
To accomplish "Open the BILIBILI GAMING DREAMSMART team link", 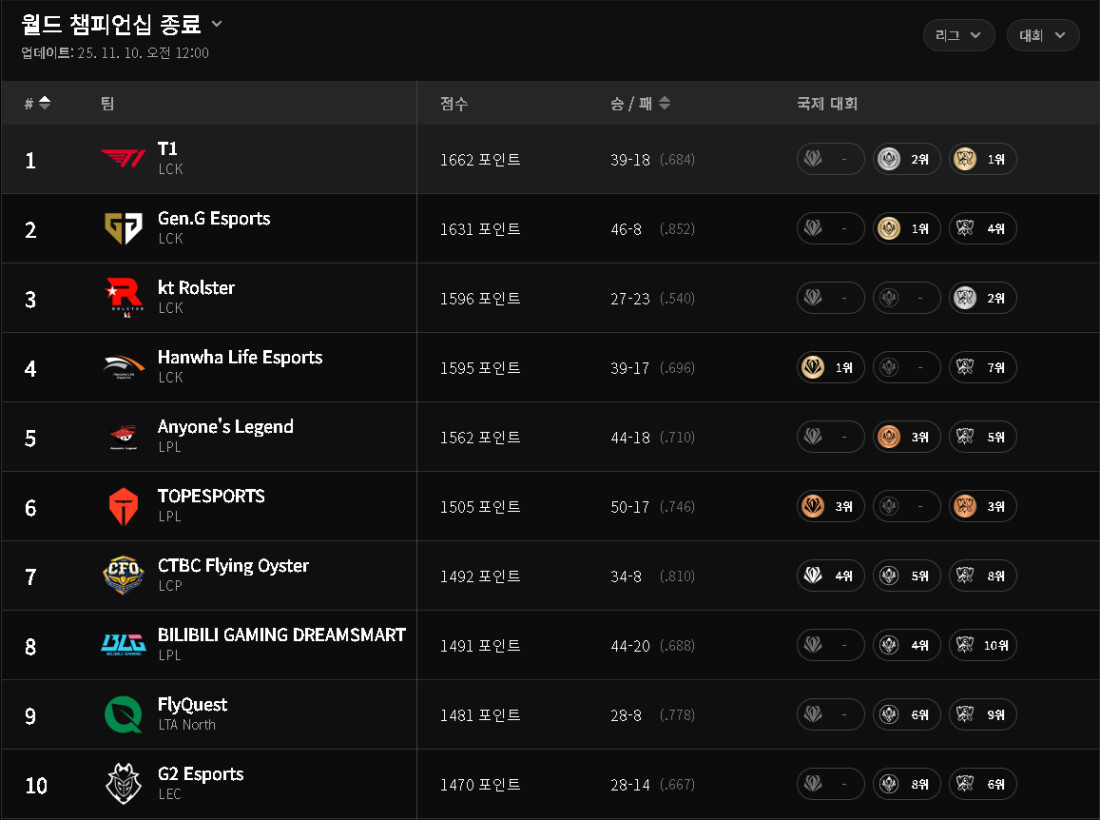I will [x=281, y=635].
